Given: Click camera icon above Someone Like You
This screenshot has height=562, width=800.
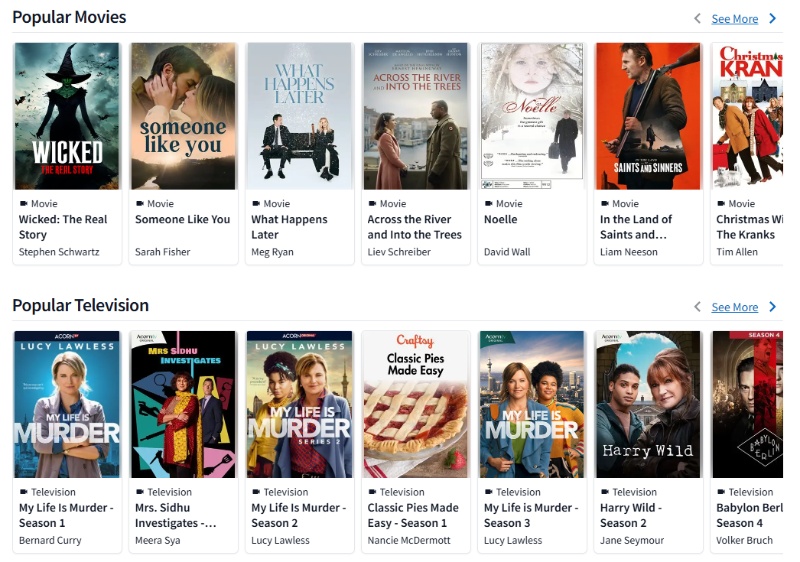Looking at the screenshot, I should pyautogui.click(x=140, y=203).
